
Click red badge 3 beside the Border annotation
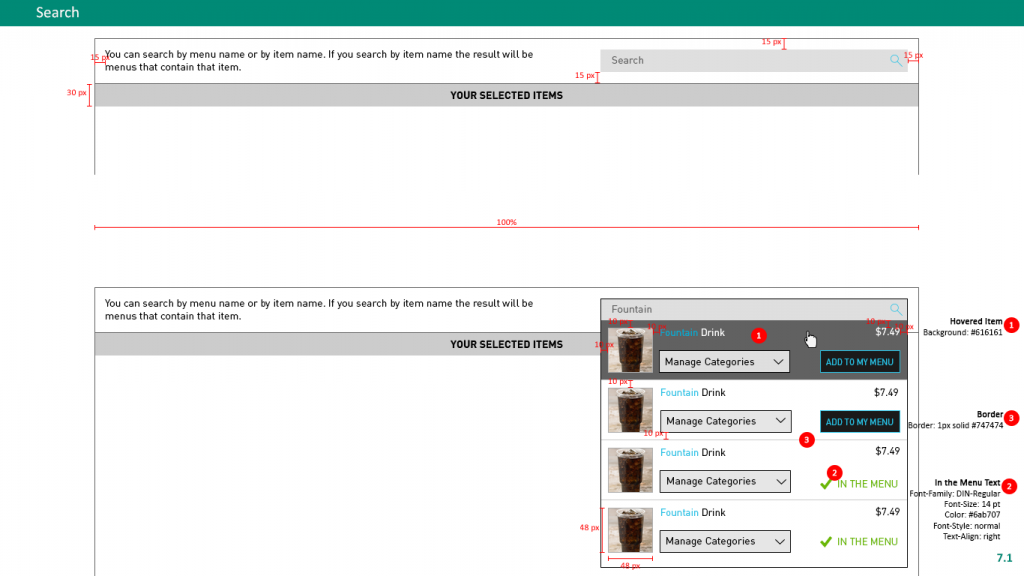coord(1011,418)
